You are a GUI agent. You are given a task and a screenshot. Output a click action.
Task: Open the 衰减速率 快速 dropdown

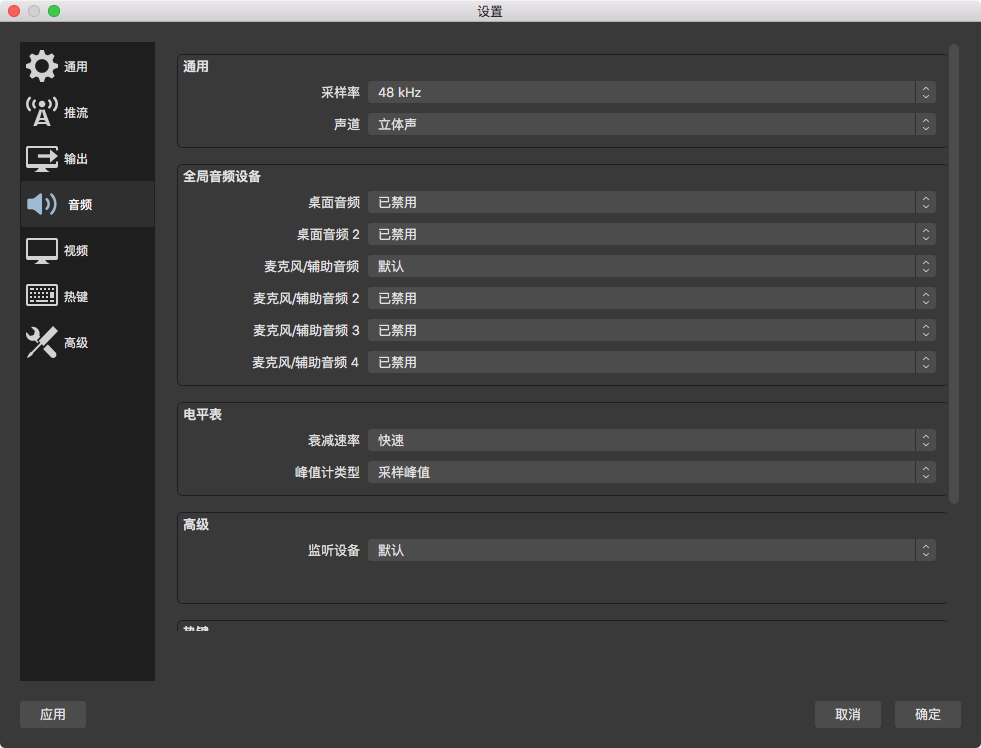coord(651,440)
